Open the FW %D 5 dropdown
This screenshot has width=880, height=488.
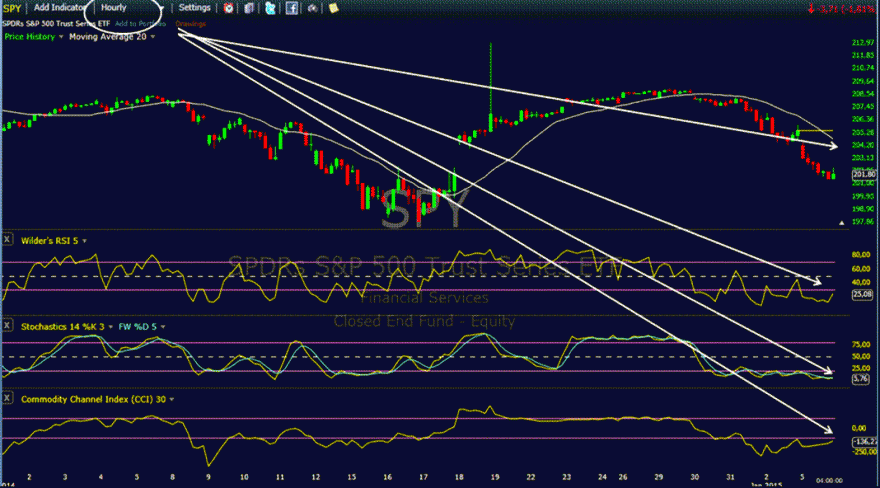pyautogui.click(x=163, y=326)
